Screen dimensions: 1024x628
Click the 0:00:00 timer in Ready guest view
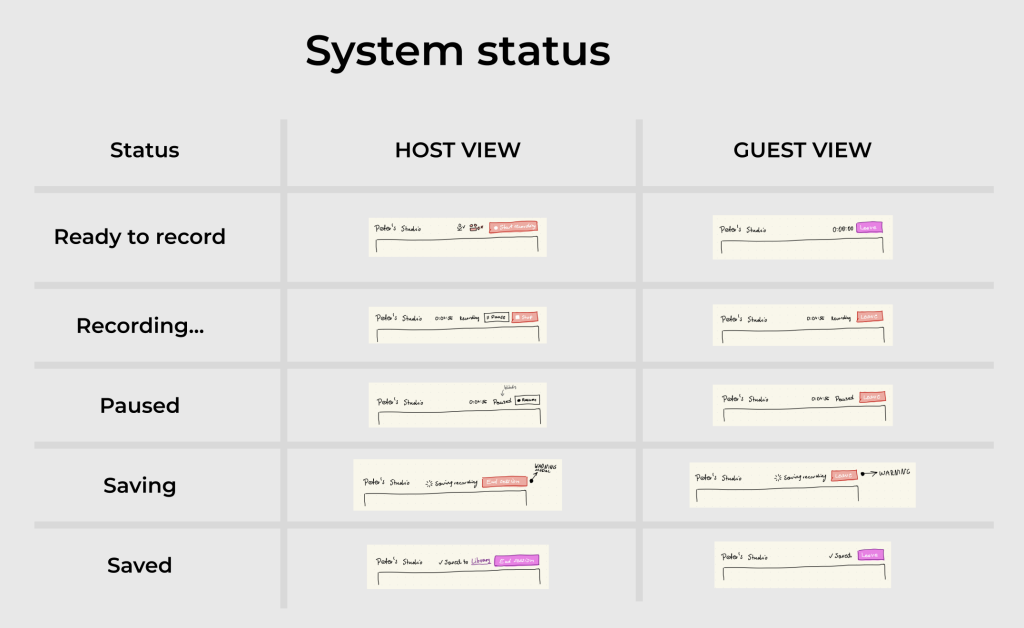click(843, 229)
